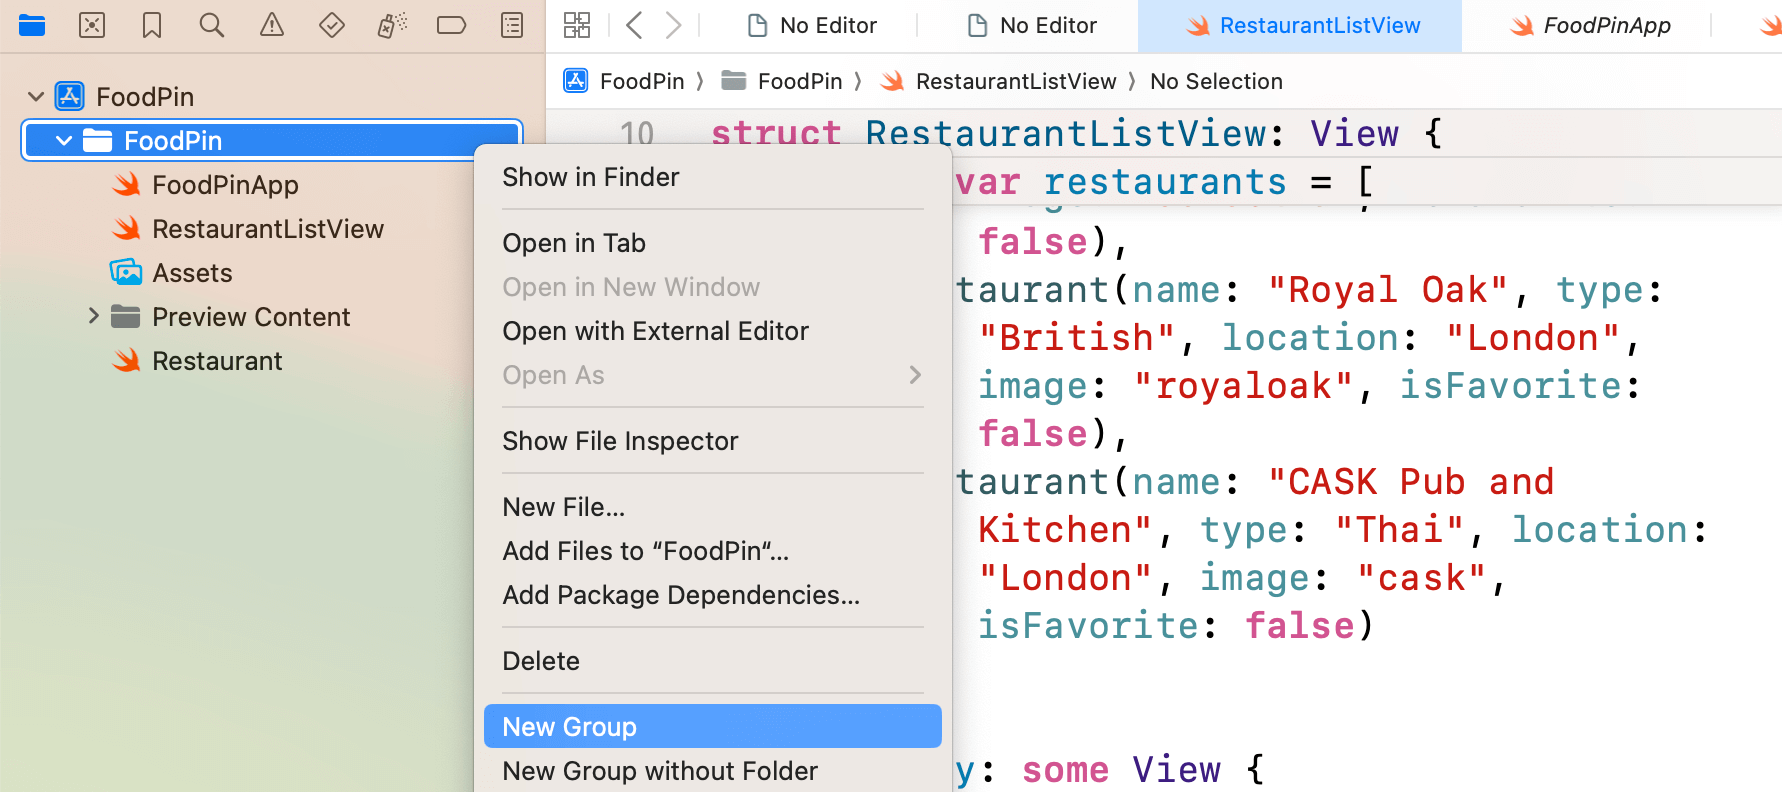Show the Breakpoint navigator
The image size is (1782, 792).
452,25
